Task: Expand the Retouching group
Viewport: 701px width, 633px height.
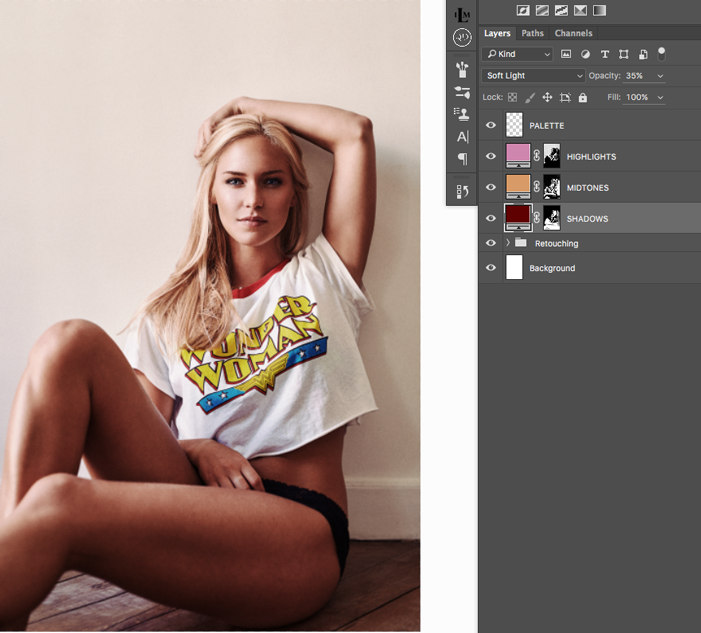Action: [508, 242]
